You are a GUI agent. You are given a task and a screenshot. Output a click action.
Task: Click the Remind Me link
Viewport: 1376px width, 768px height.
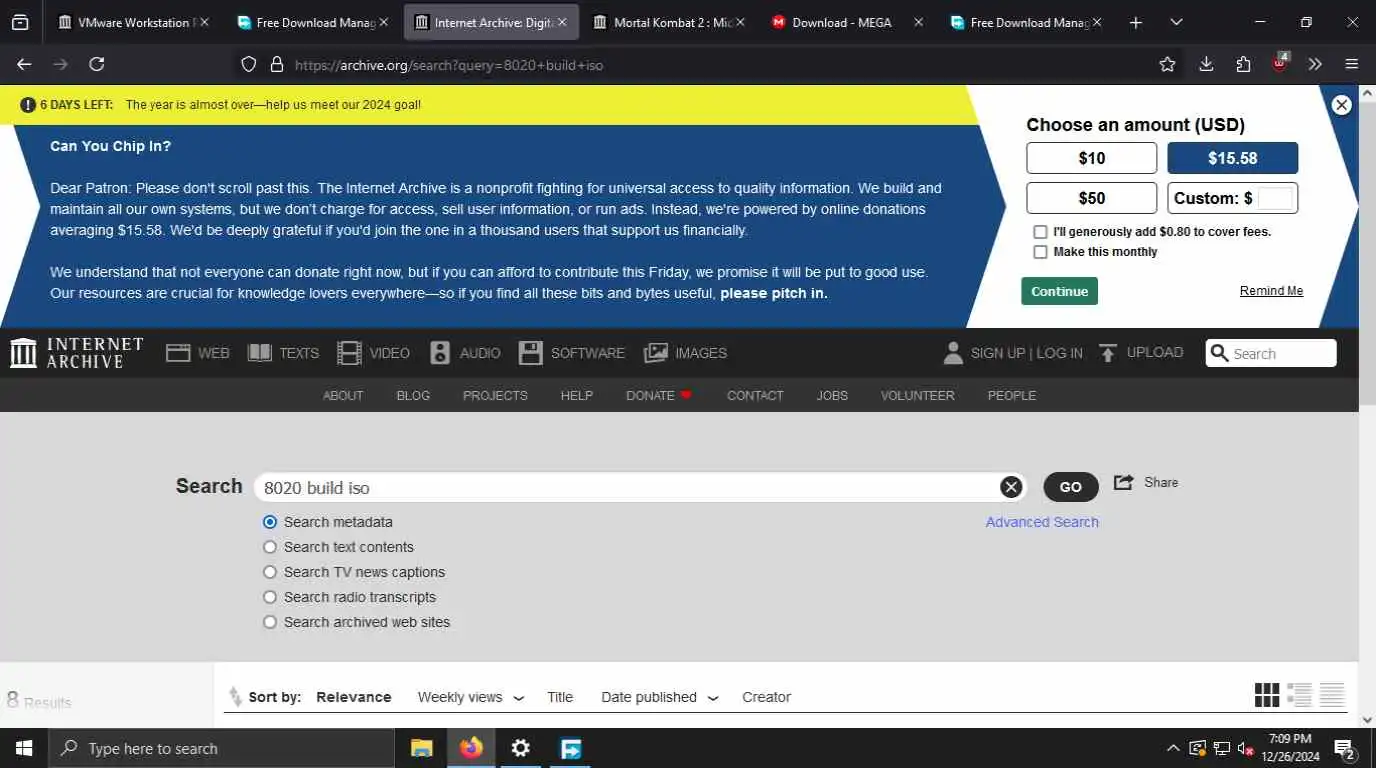[1271, 291]
